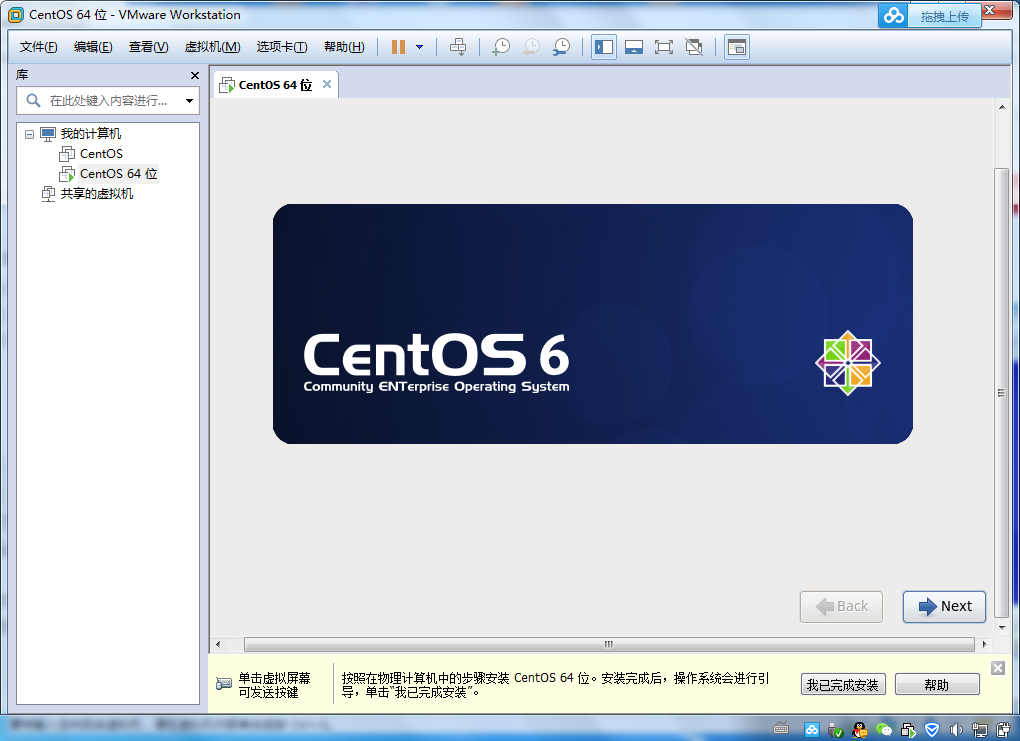Open the 选项卡(T) menu

[x=282, y=47]
